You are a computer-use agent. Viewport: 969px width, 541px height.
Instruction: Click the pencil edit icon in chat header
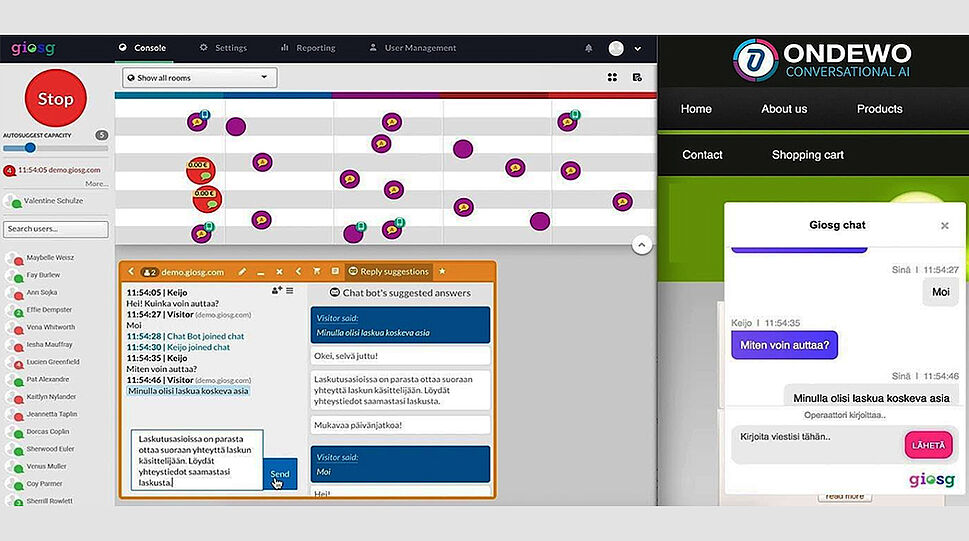[x=242, y=271]
